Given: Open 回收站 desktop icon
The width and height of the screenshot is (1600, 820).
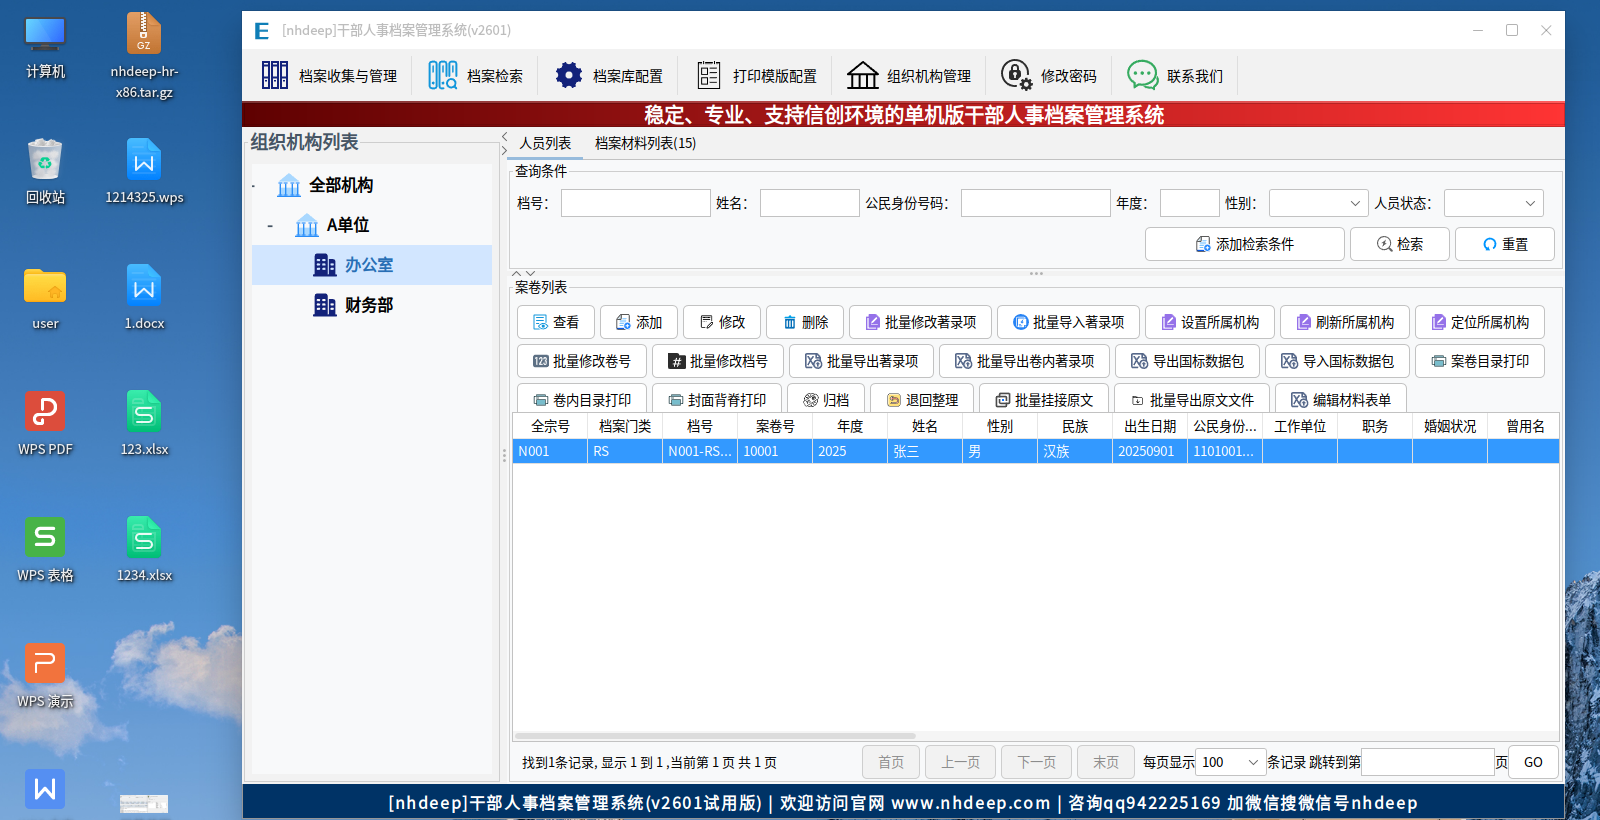Looking at the screenshot, I should pyautogui.click(x=45, y=172).
